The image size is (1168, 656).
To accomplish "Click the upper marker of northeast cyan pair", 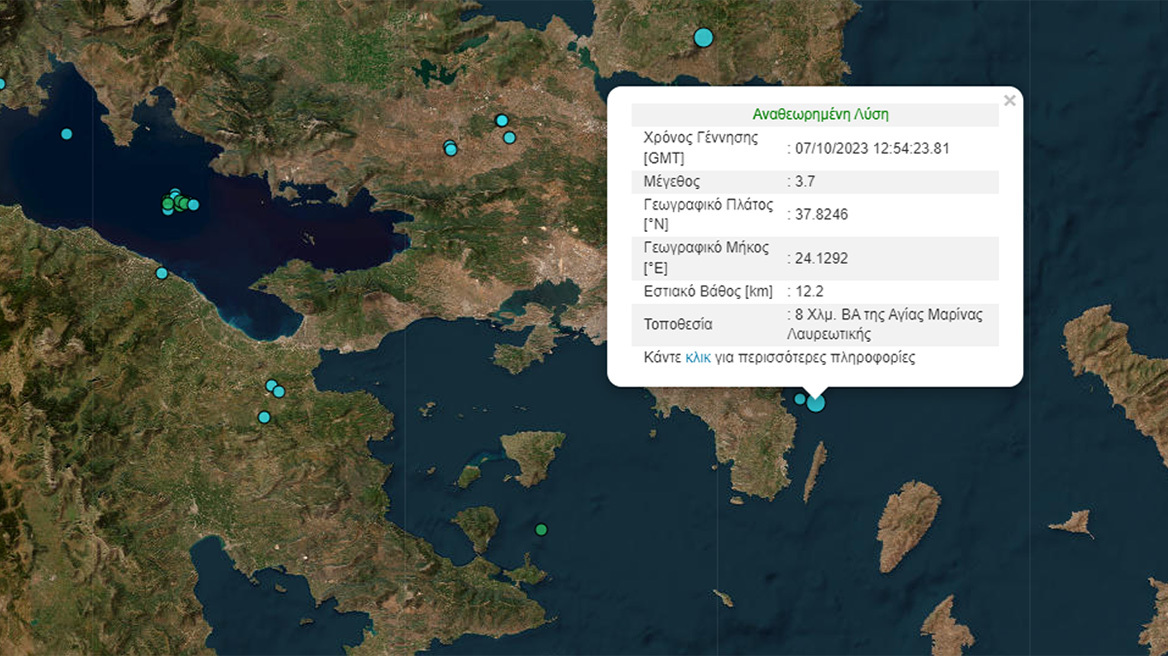I will tap(502, 120).
